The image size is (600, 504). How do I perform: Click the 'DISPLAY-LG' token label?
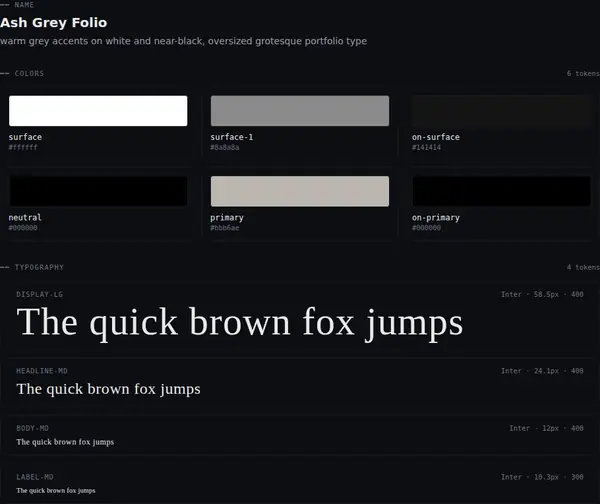40,294
